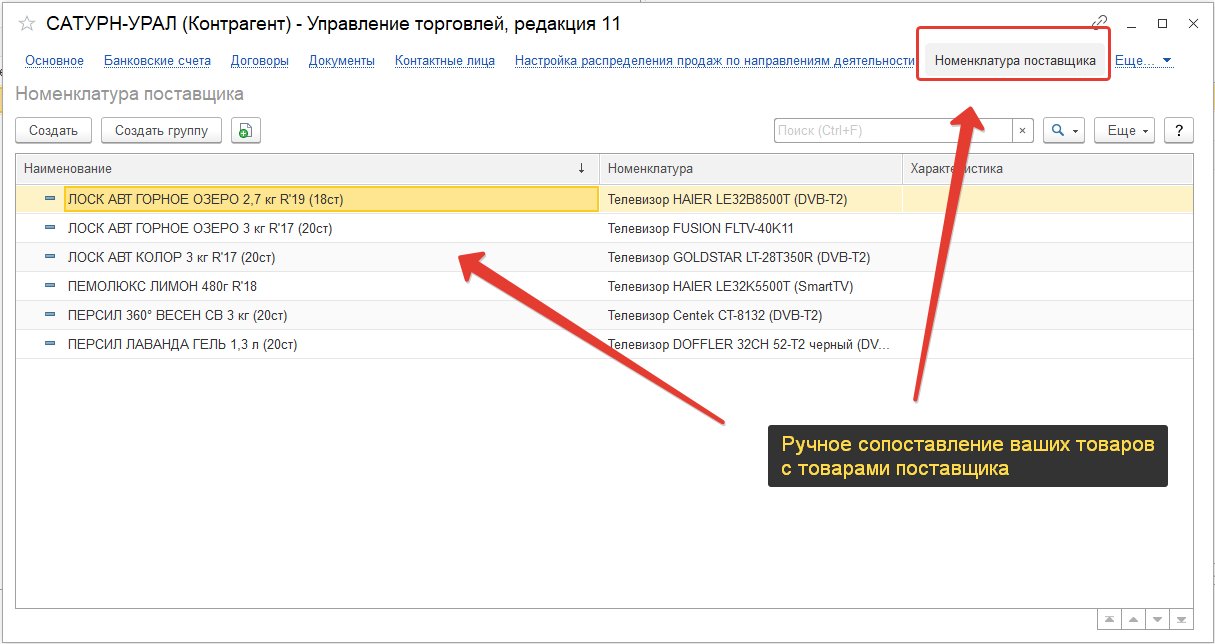Open the Банковские счета section
The image size is (1215, 644).
point(157,61)
